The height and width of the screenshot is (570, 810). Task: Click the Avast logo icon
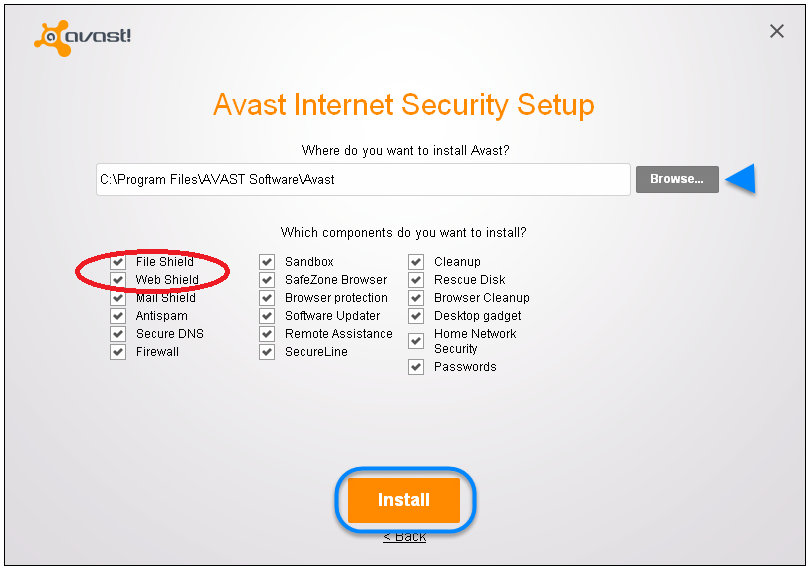pyautogui.click(x=53, y=38)
